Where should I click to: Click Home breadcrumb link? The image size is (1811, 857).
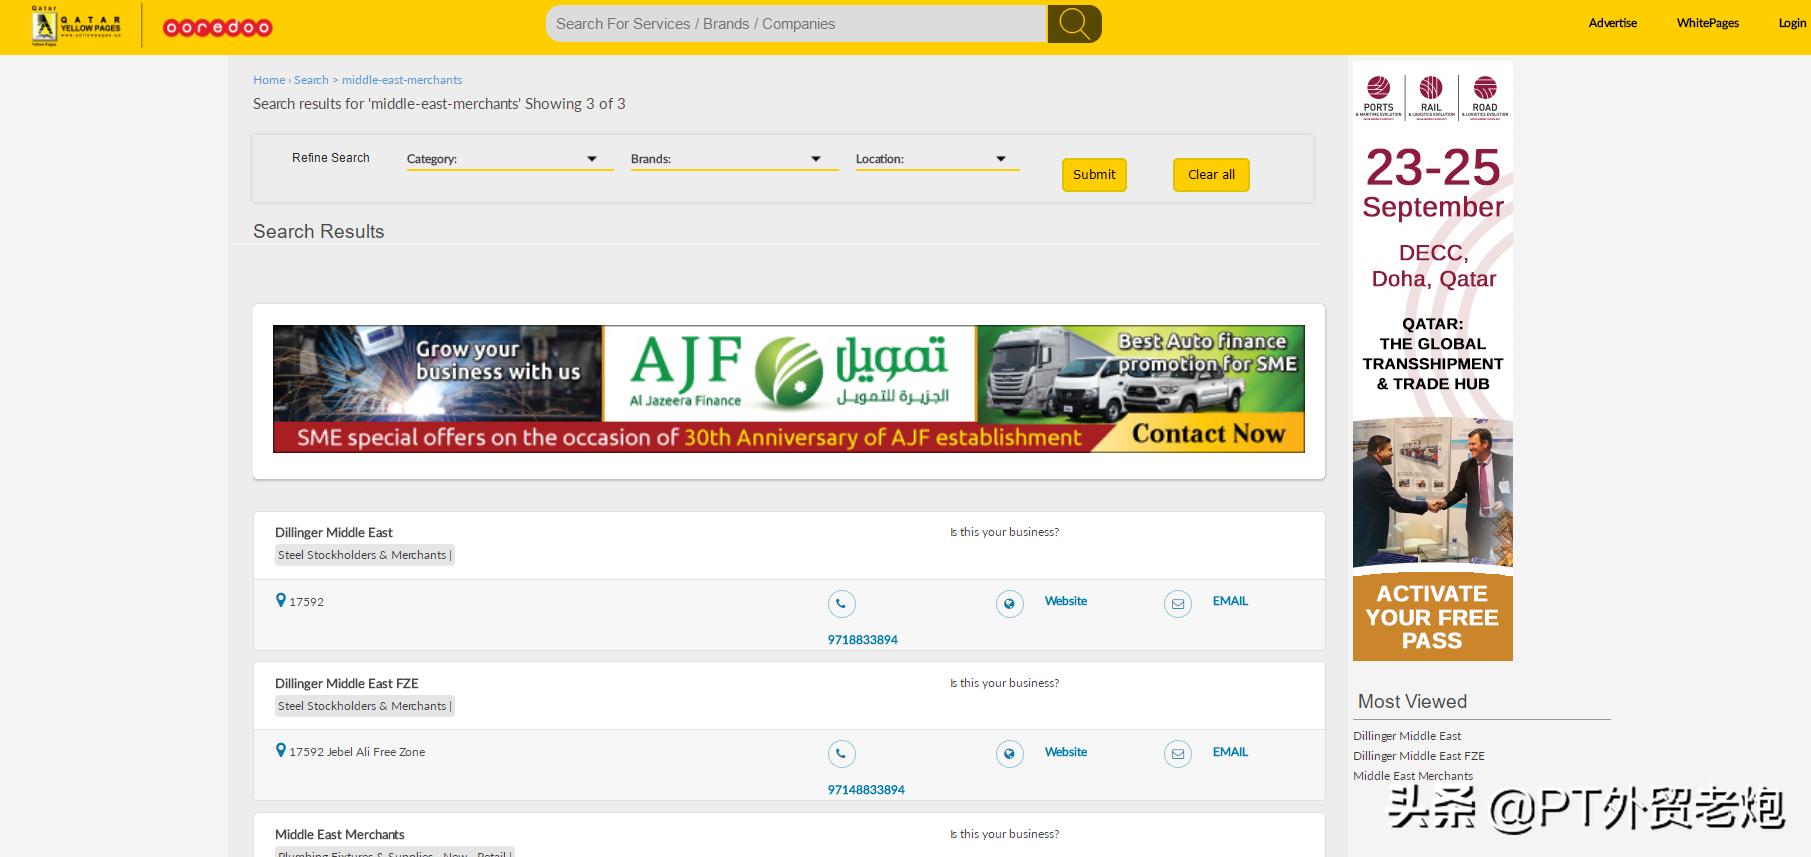[268, 80]
